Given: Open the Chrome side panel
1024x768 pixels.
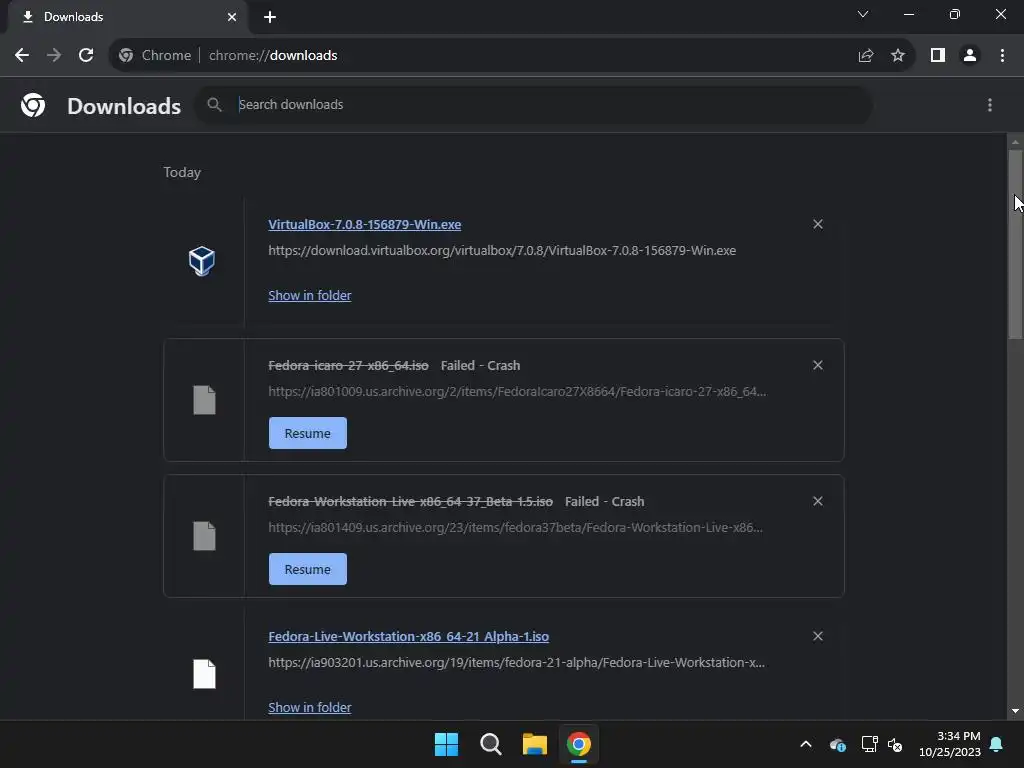Looking at the screenshot, I should (938, 56).
